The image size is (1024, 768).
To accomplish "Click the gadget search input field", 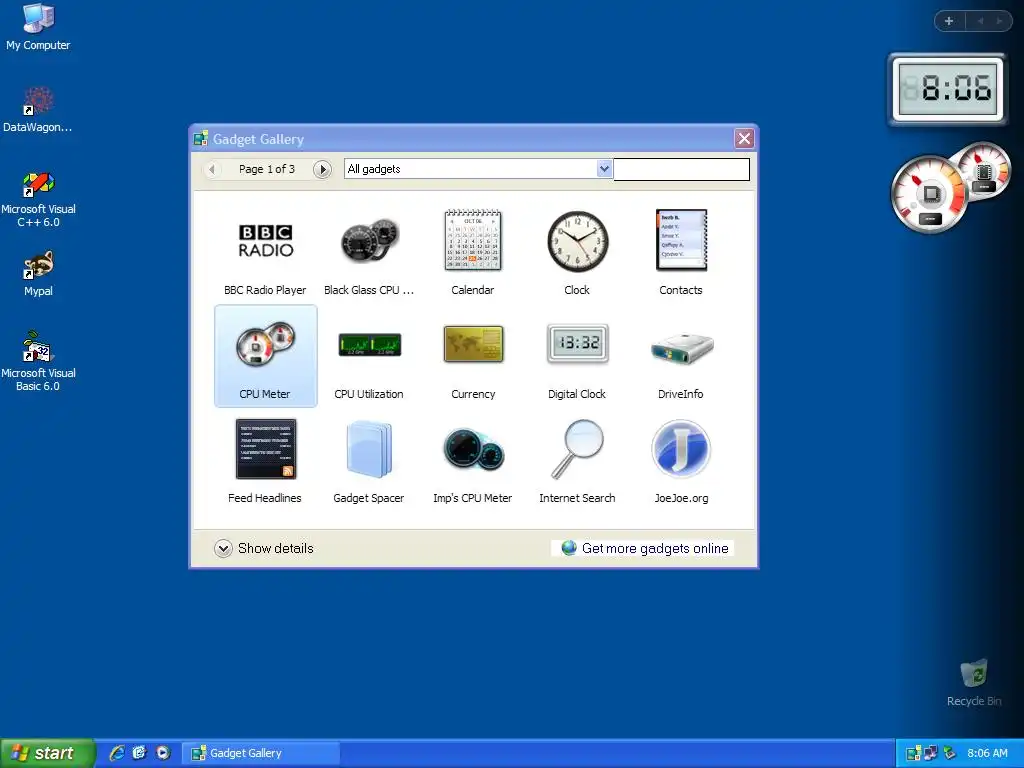I will coord(681,169).
